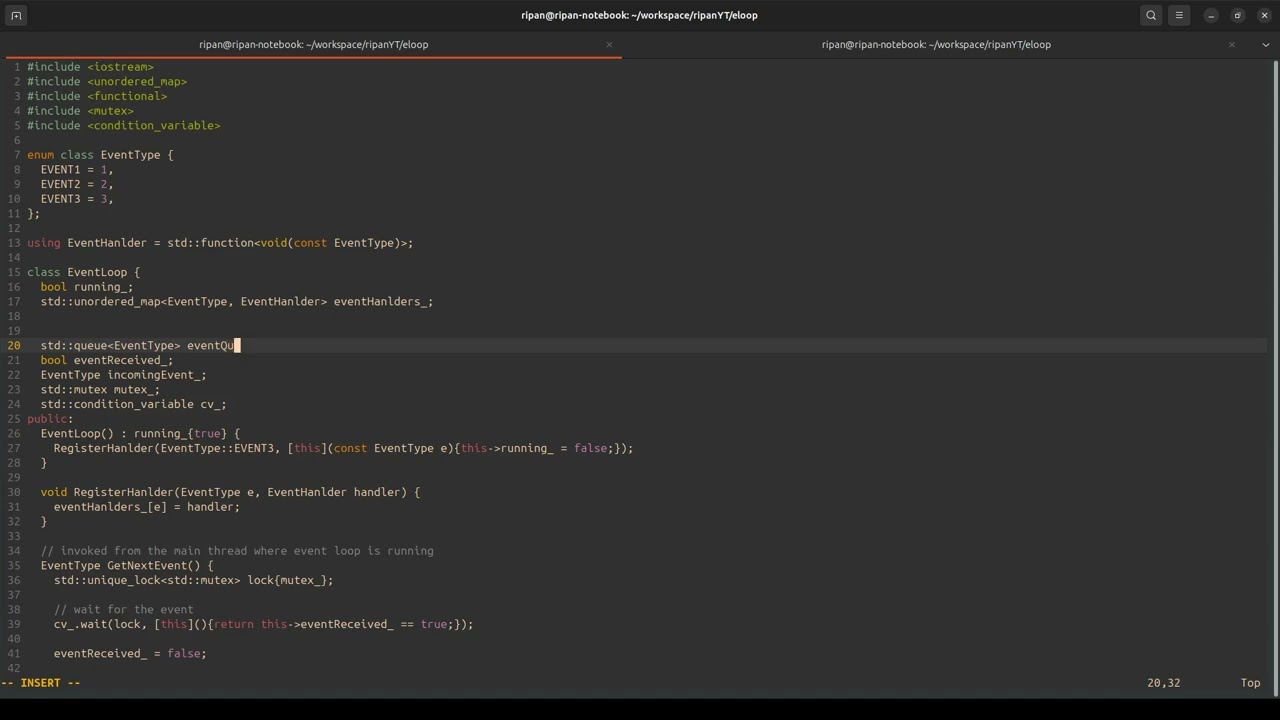Switch to the second eloop terminal tab

coord(936,44)
